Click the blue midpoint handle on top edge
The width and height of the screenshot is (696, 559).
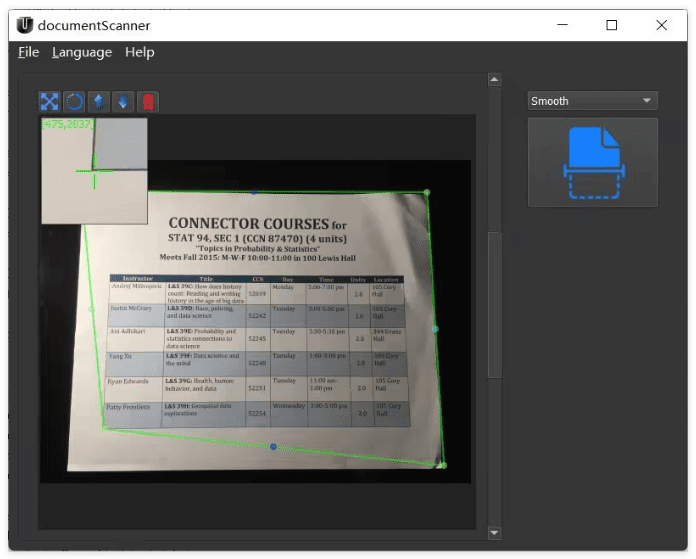coord(254,192)
